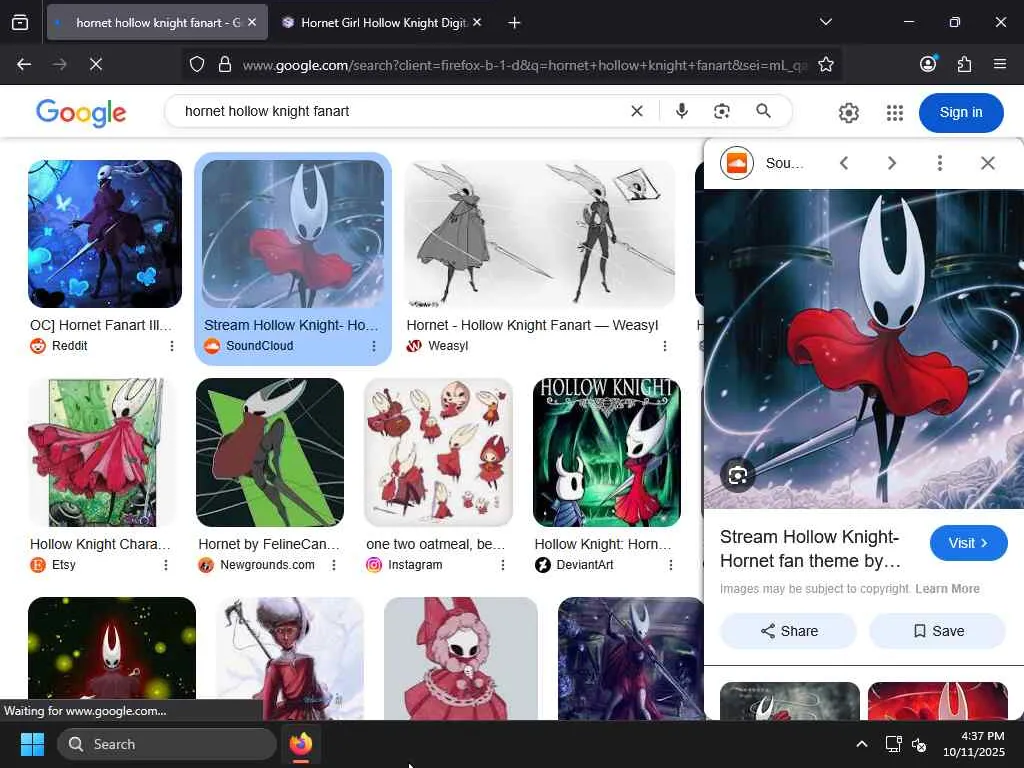Stop loading the page
Screen dimensions: 1024x768
[95, 64]
